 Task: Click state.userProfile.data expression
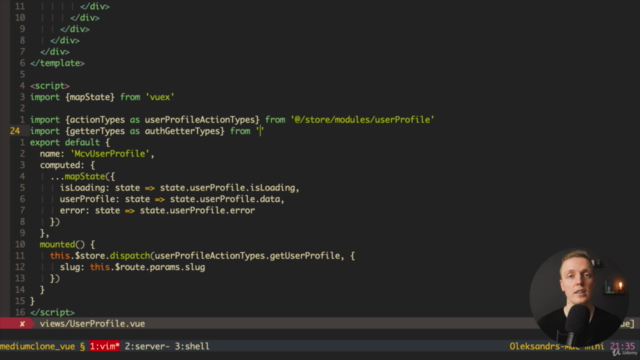(225, 199)
